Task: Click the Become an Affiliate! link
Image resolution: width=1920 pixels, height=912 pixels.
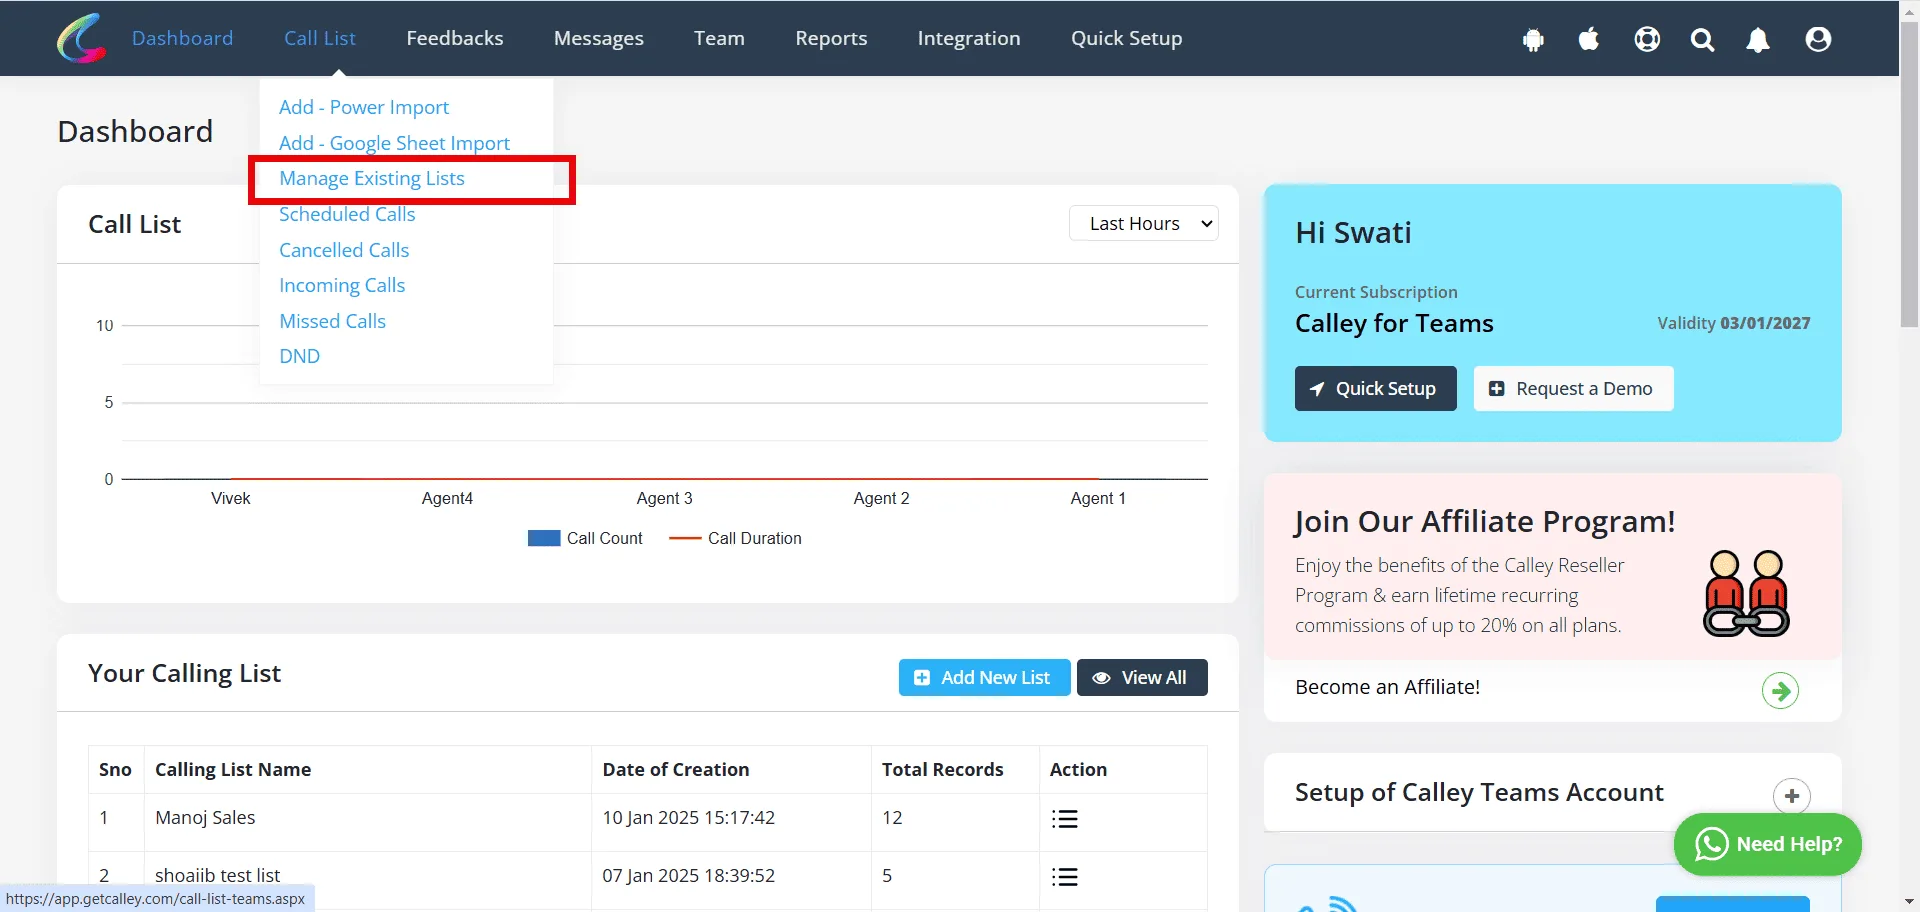Action: point(1387,687)
